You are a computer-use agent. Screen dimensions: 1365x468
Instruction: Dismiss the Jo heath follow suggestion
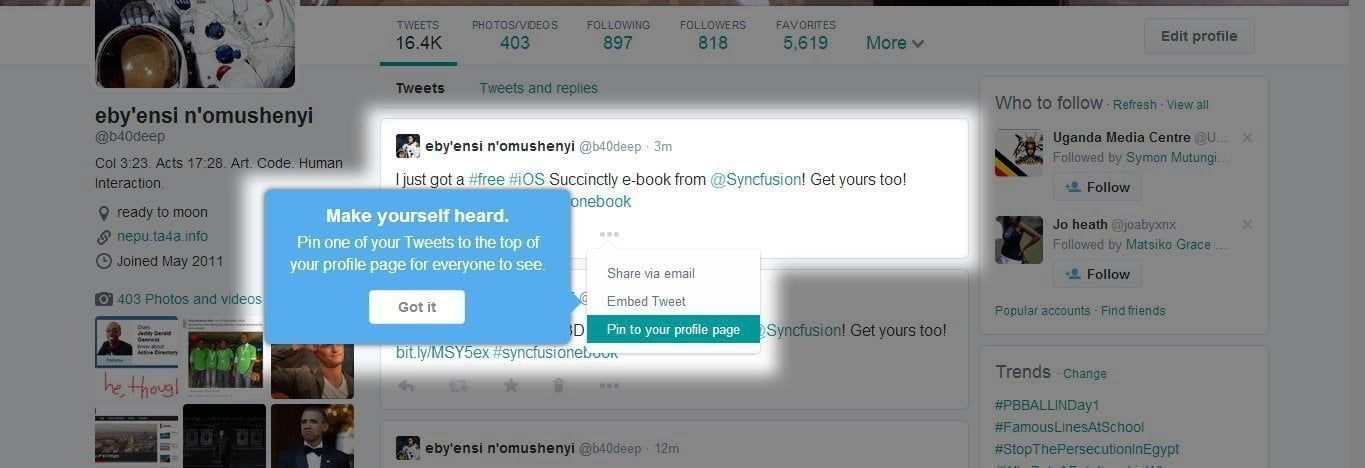[1247, 225]
